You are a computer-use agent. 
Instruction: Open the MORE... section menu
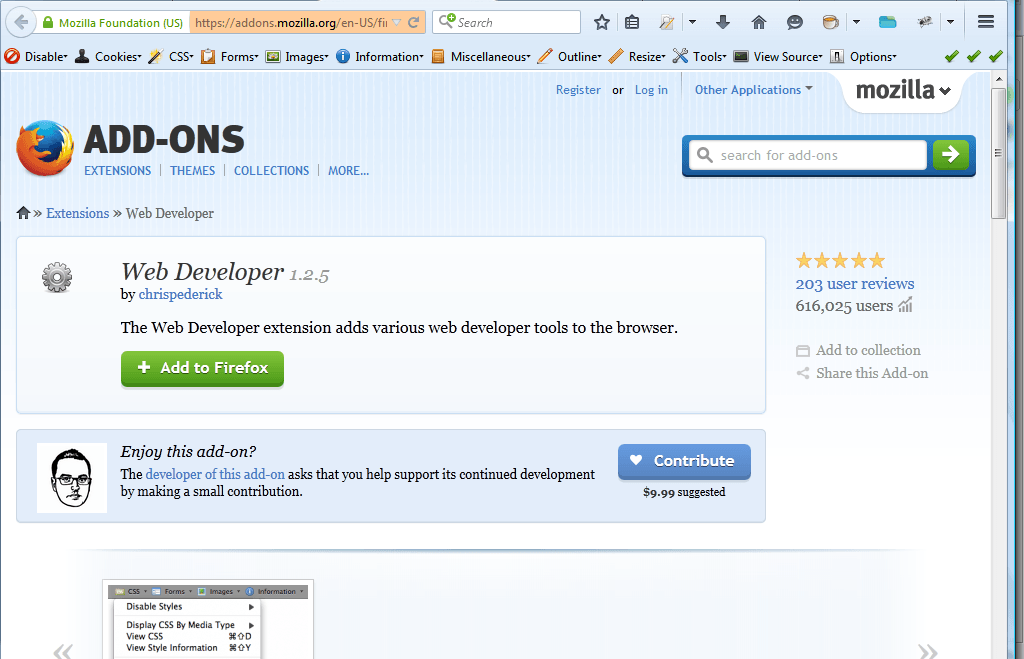pyautogui.click(x=349, y=170)
